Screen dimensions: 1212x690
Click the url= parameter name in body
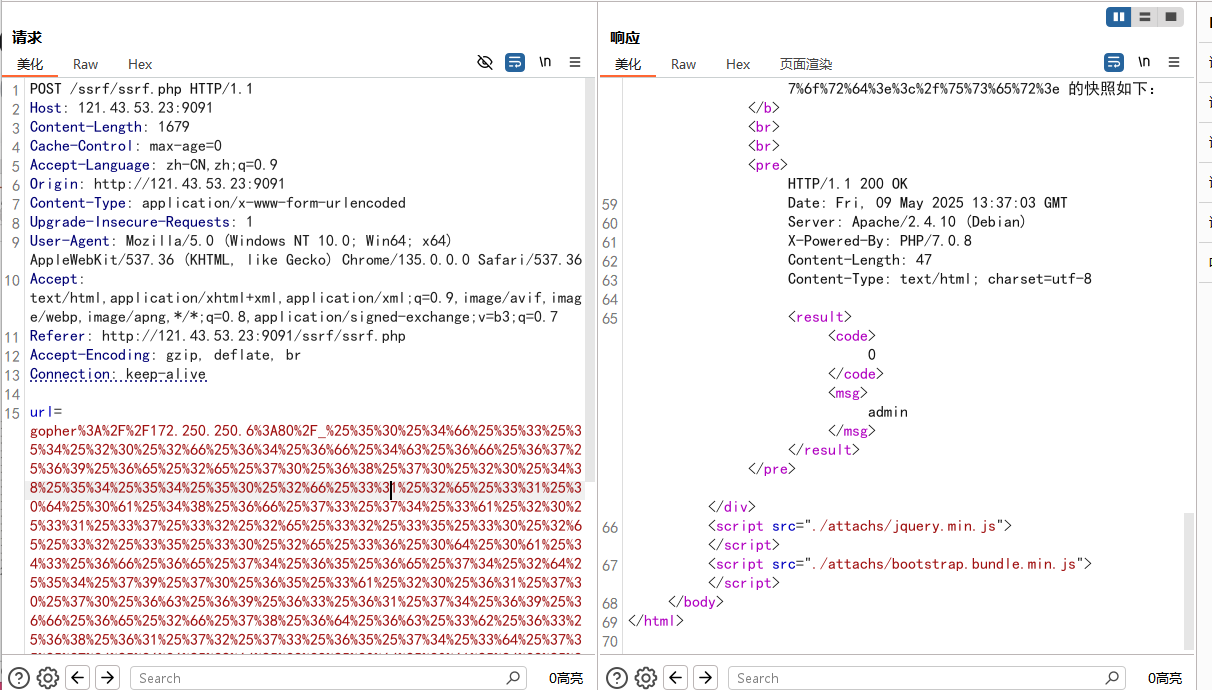point(46,412)
